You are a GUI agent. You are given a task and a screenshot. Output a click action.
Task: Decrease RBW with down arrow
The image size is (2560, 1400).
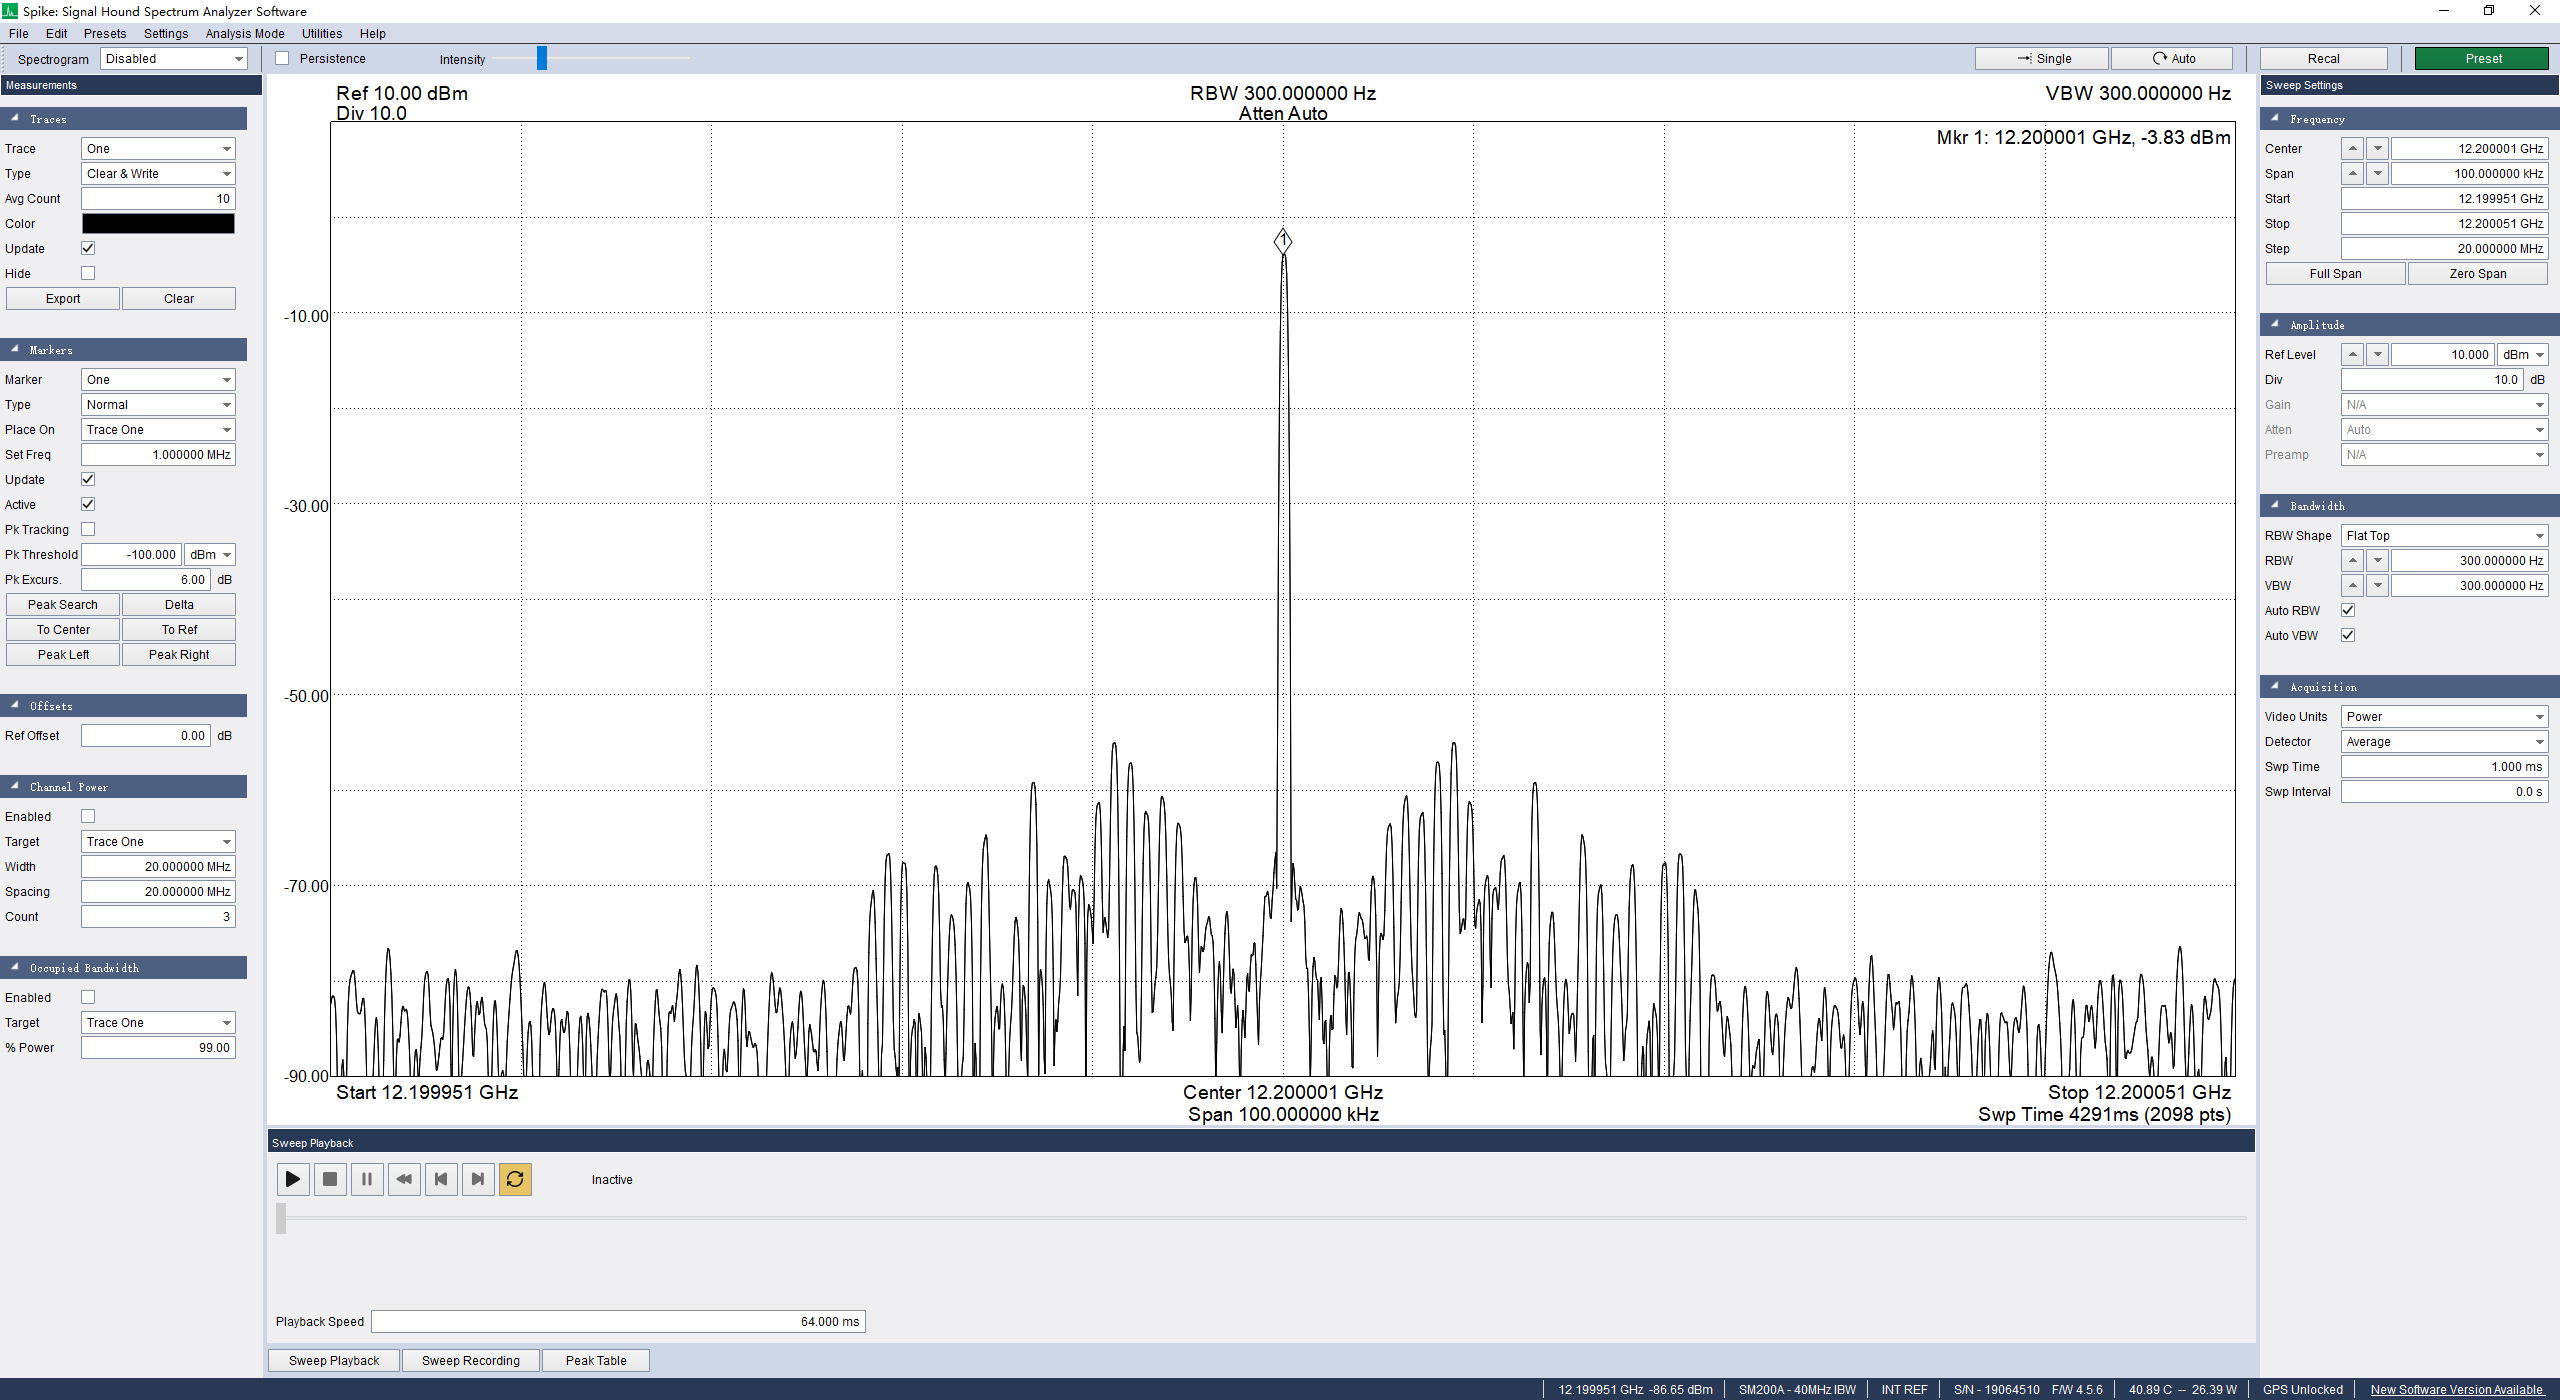pos(2378,561)
